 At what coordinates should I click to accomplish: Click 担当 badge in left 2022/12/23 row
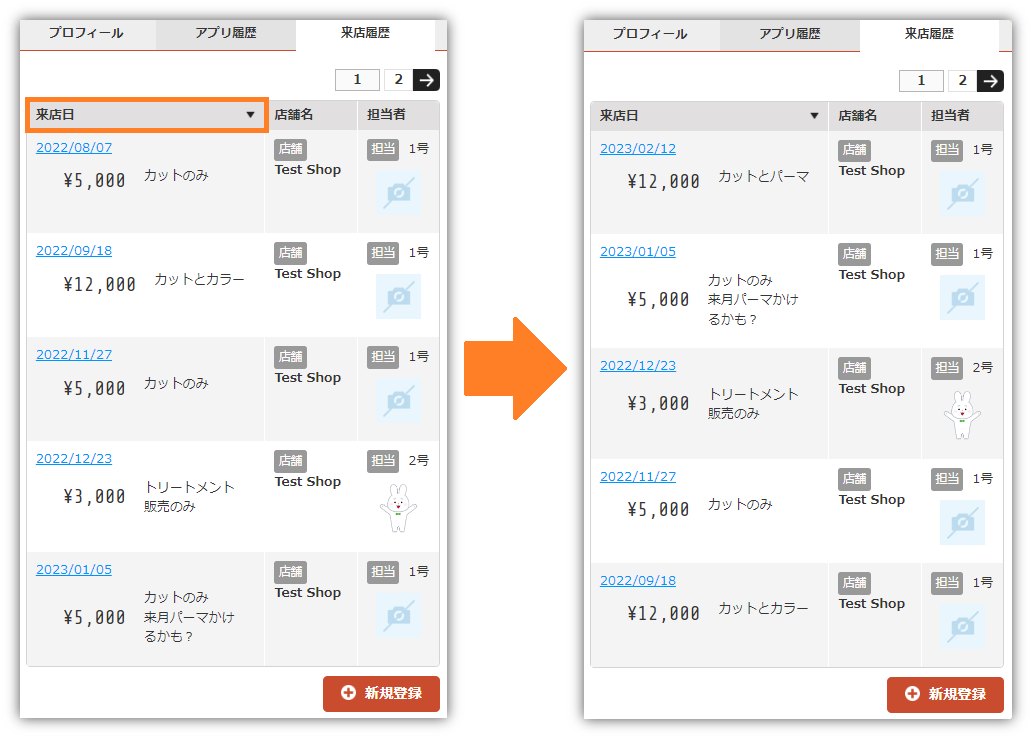(383, 461)
